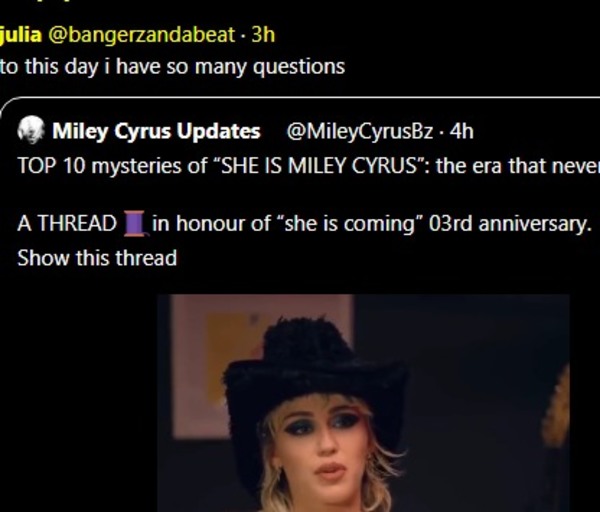Click the TOP 10 mysteries text line
Viewport: 600px width, 512px height.
[x=300, y=165]
